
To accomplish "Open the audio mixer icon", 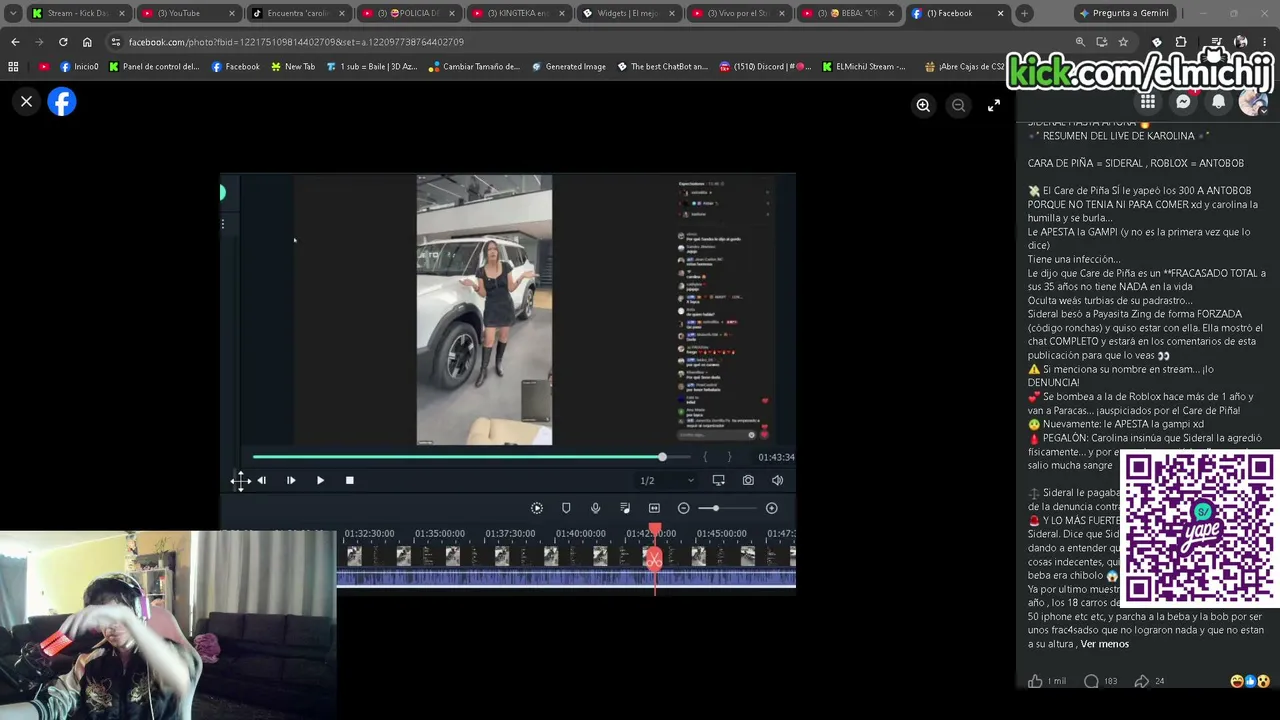I will (625, 509).
